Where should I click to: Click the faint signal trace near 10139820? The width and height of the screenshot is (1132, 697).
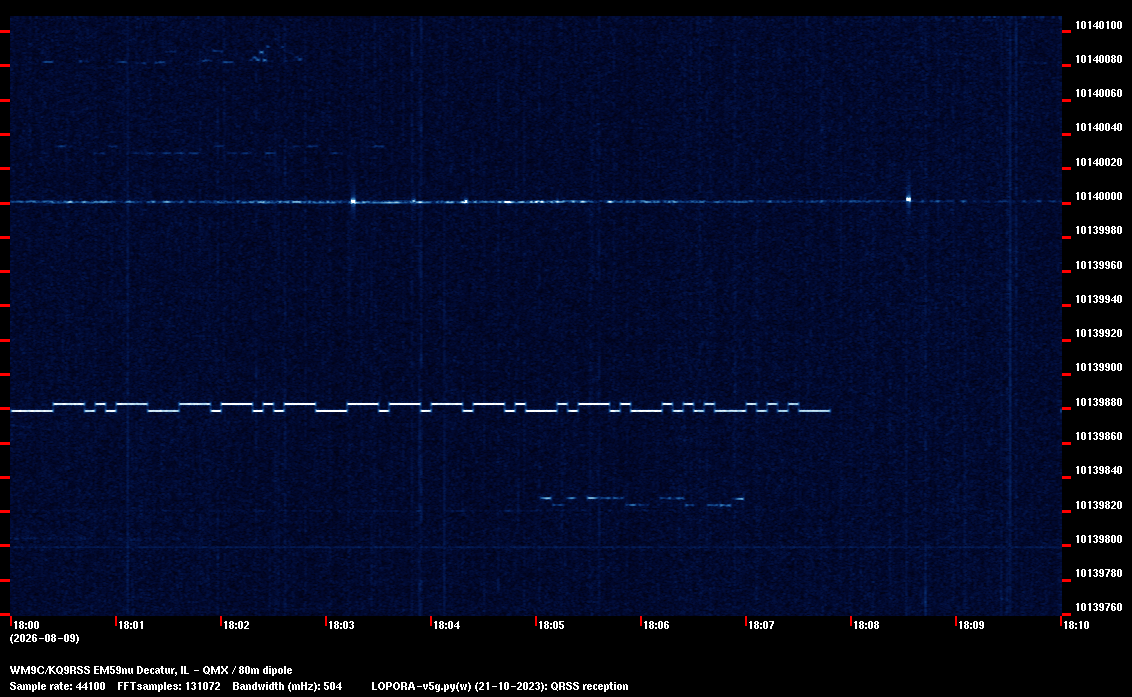pos(642,501)
